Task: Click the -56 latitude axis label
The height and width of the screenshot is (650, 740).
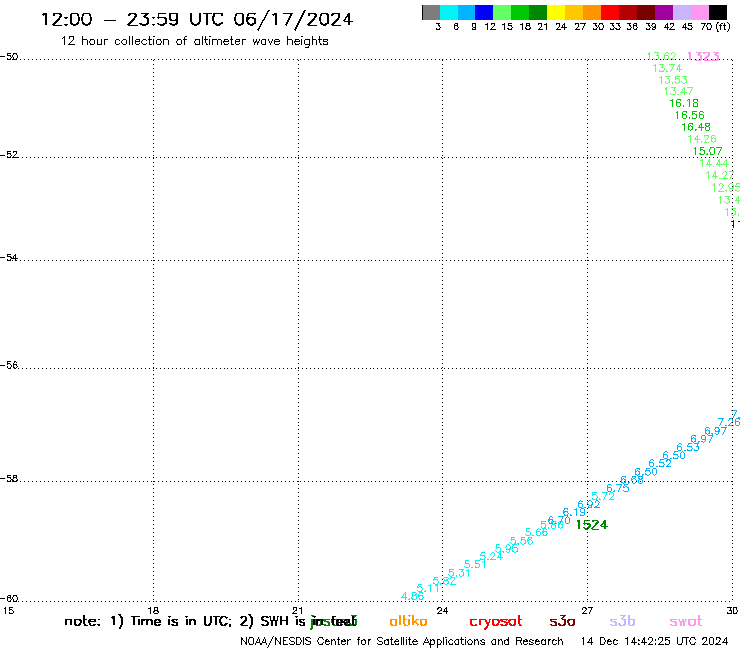Action: point(9,365)
